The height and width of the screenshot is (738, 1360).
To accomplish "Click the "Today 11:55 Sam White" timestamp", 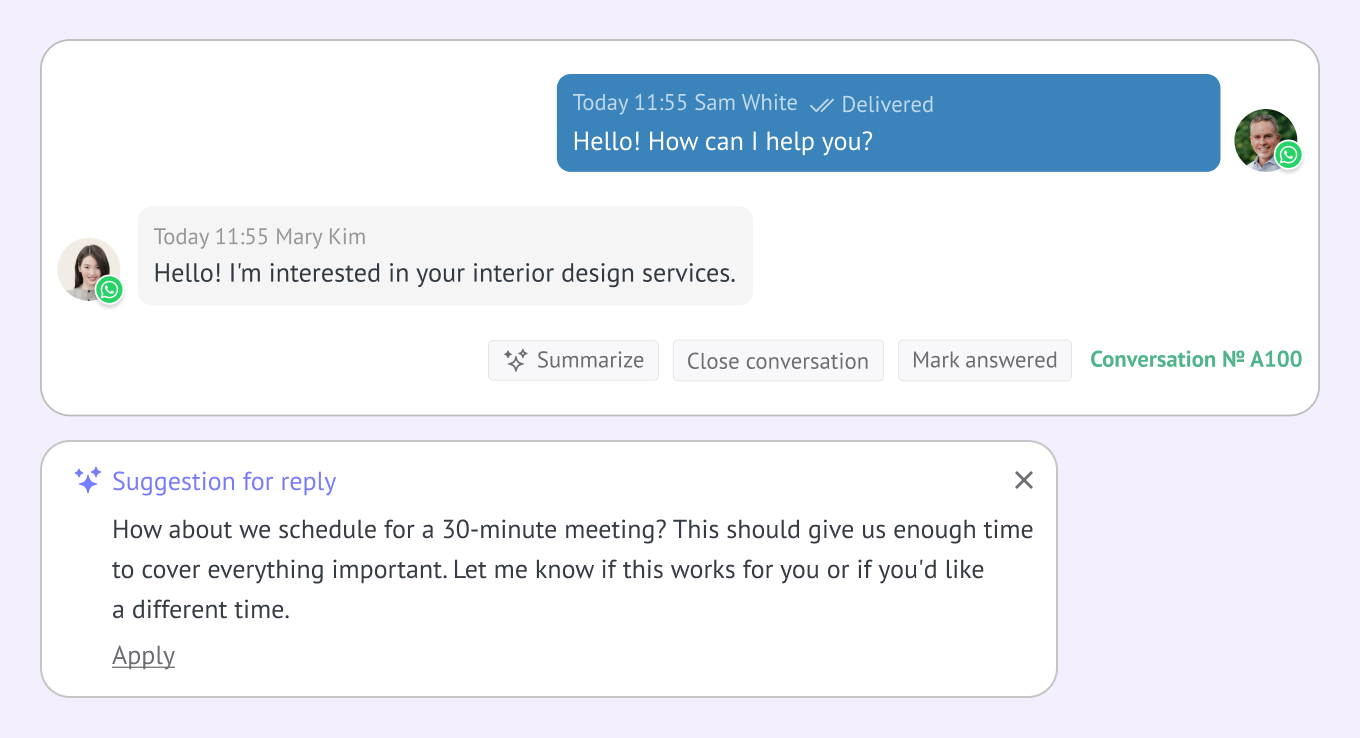I will coord(685,103).
